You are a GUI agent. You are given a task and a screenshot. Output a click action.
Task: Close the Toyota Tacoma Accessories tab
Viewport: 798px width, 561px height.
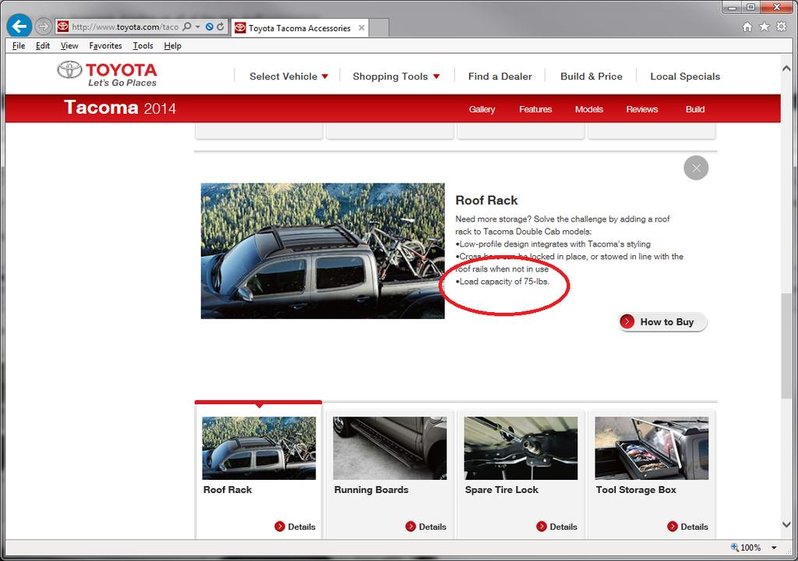(x=361, y=28)
